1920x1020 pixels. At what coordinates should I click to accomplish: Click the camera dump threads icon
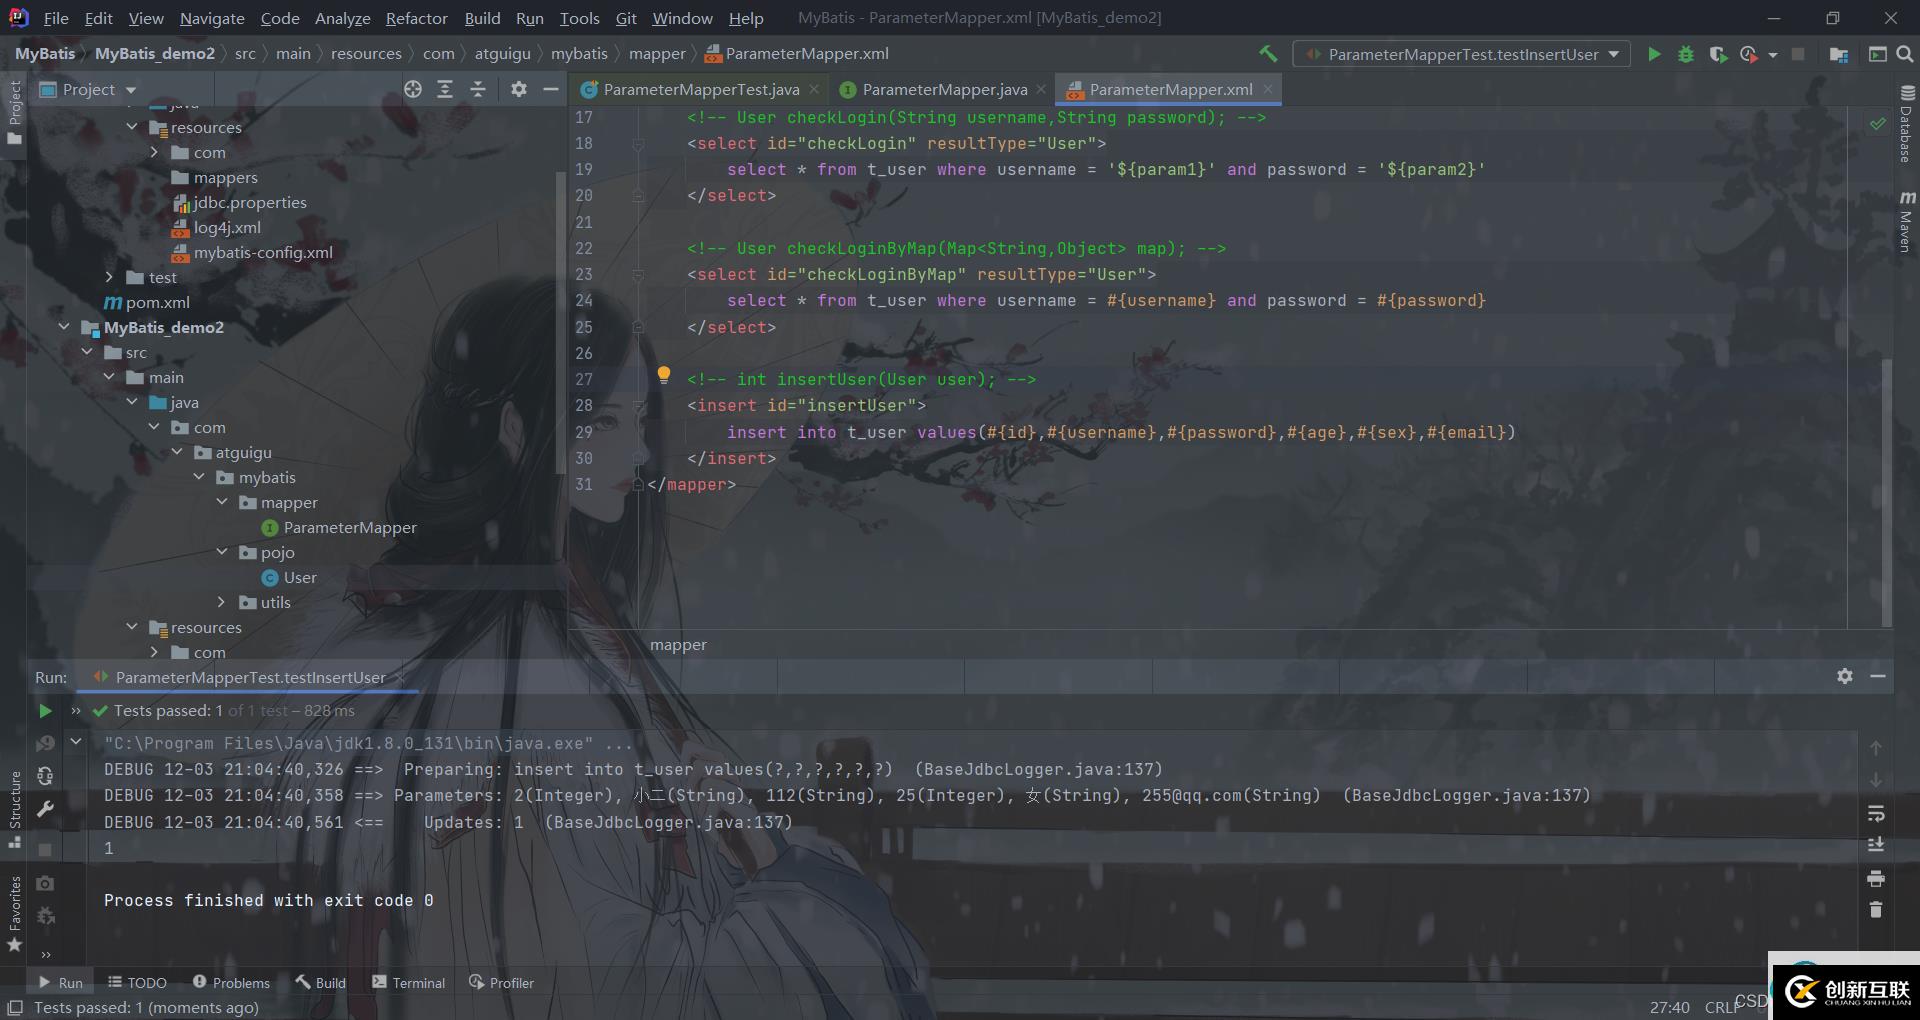pyautogui.click(x=45, y=883)
